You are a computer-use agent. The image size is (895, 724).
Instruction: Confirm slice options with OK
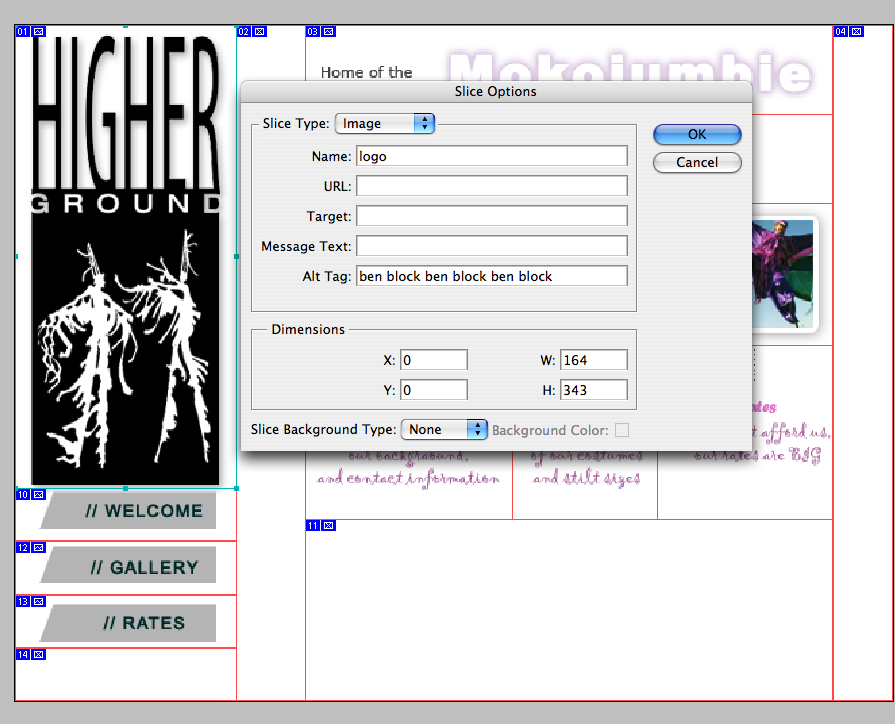pos(697,134)
